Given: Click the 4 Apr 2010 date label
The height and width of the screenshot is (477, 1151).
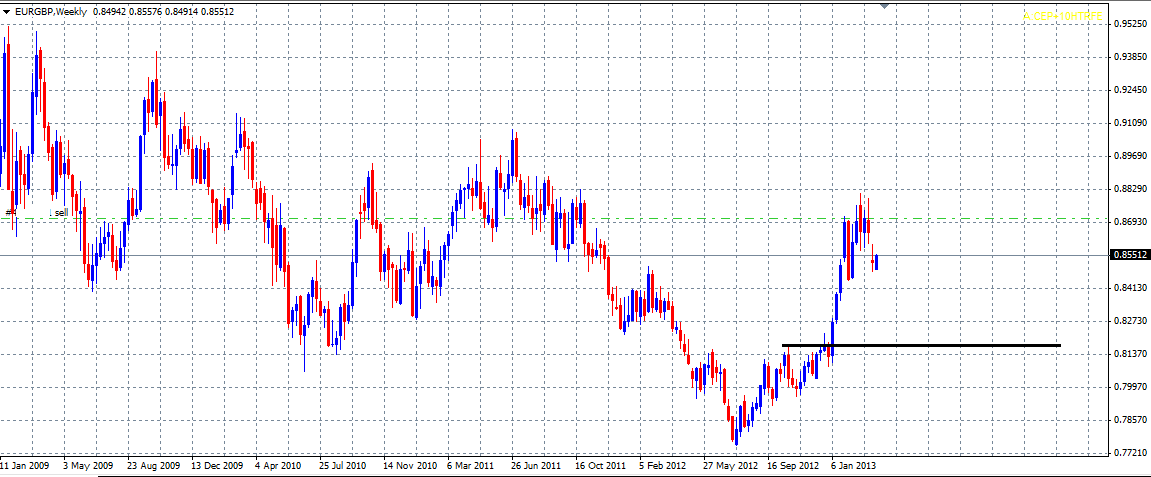Looking at the screenshot, I should pos(278,466).
